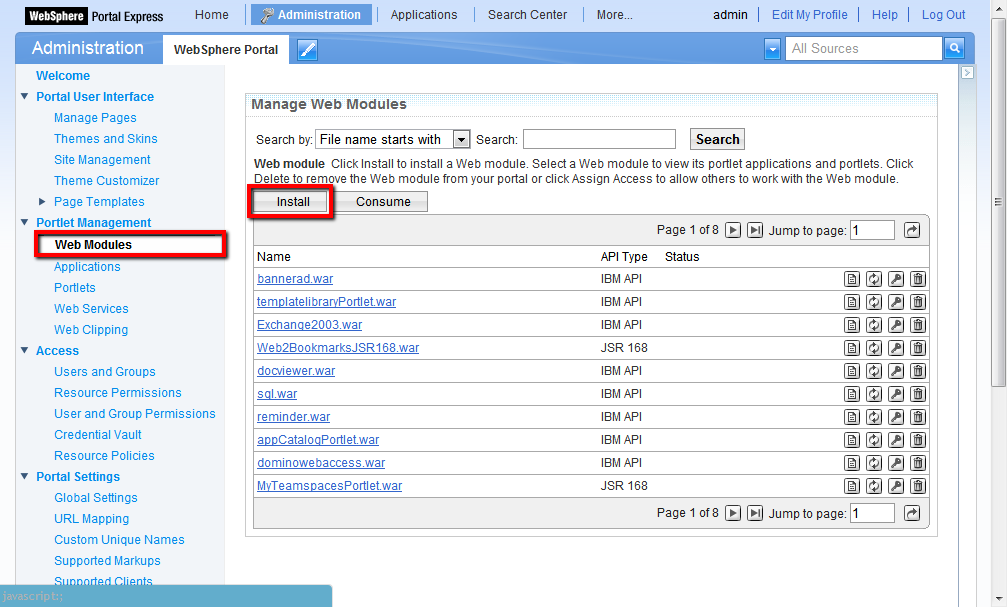
Task: Click top go-to-page arrow icon
Action: coord(912,230)
